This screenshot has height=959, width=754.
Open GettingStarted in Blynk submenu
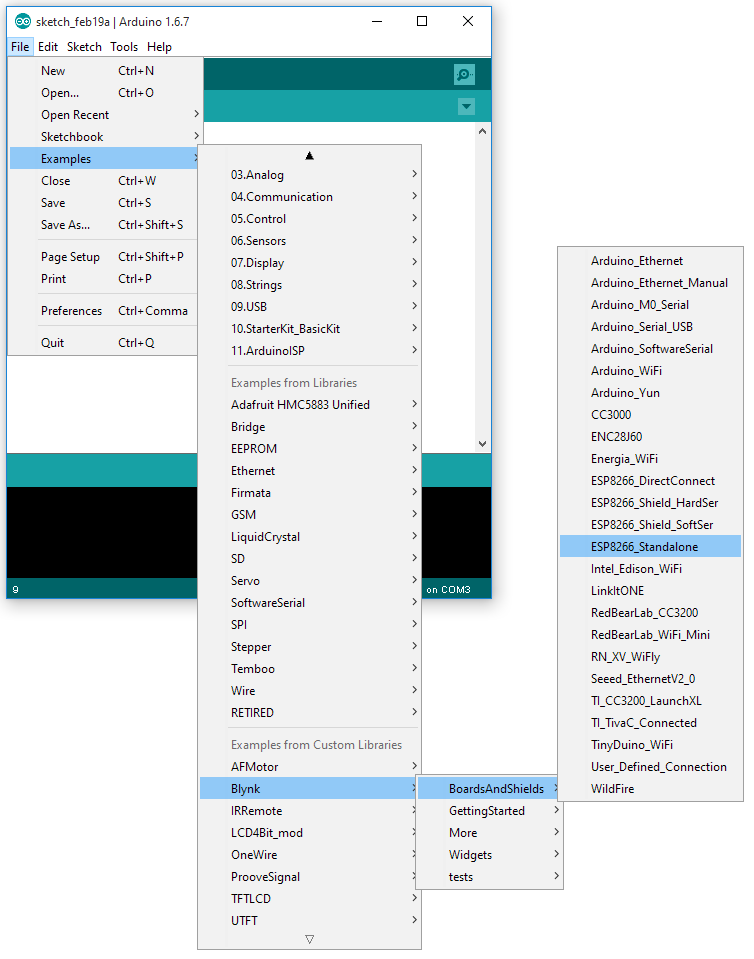(x=489, y=811)
